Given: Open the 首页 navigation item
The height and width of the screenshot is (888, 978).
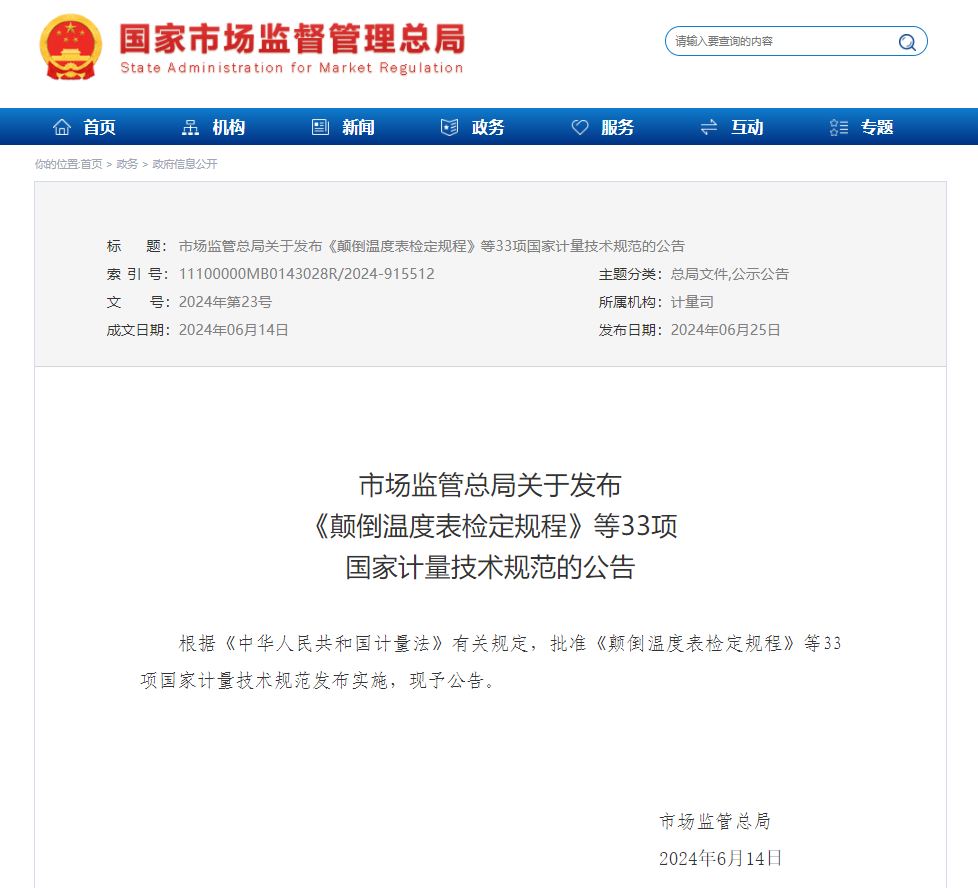Looking at the screenshot, I should point(100,127).
